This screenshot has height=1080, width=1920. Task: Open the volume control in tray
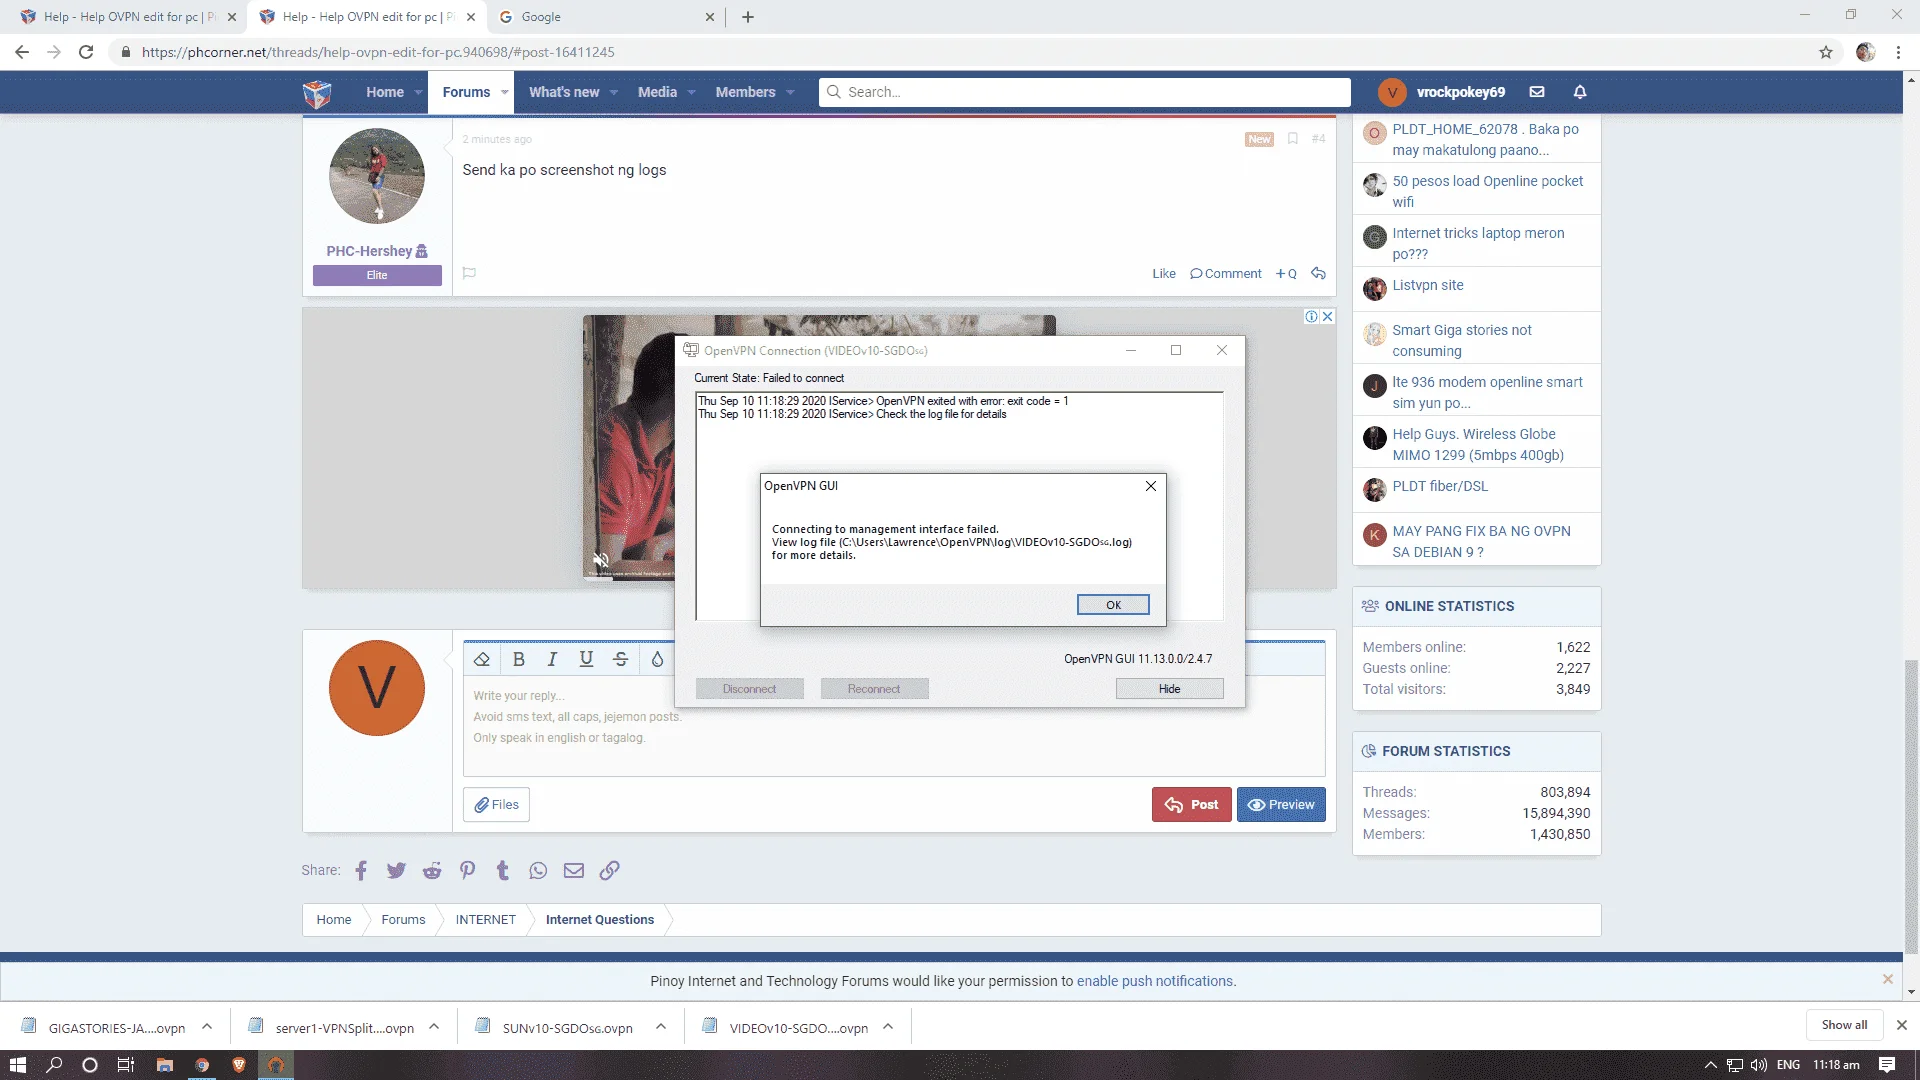point(1759,1065)
